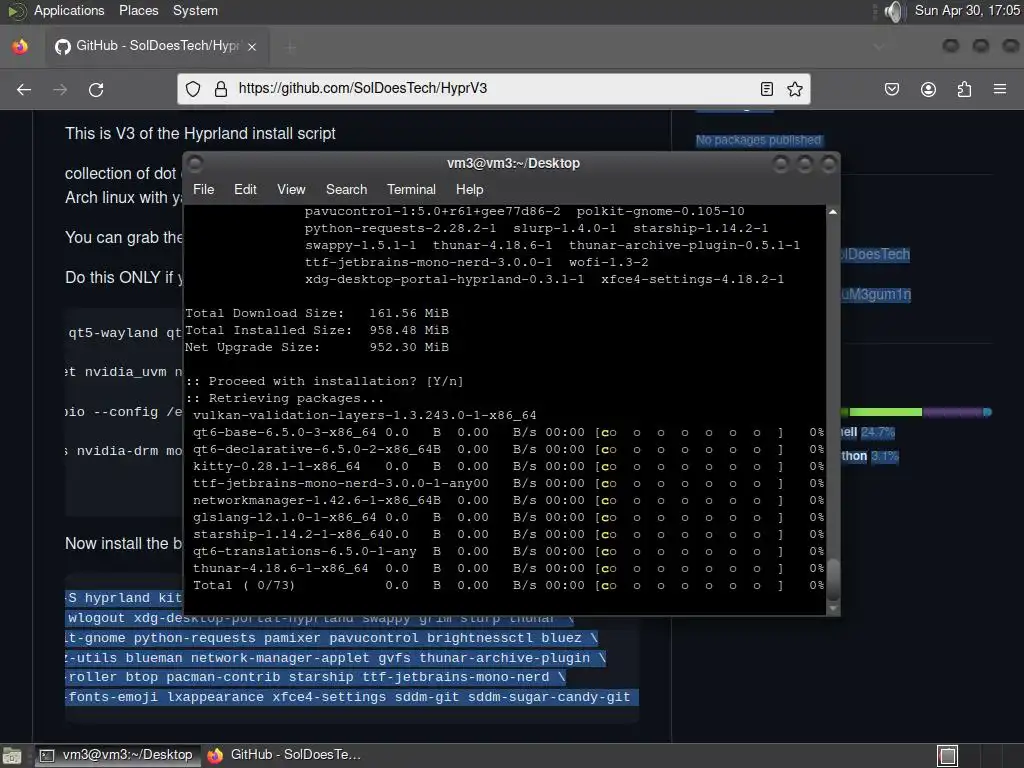Click the green segment of the languages bar
Viewport: 1024px width, 768px height.
pos(885,412)
